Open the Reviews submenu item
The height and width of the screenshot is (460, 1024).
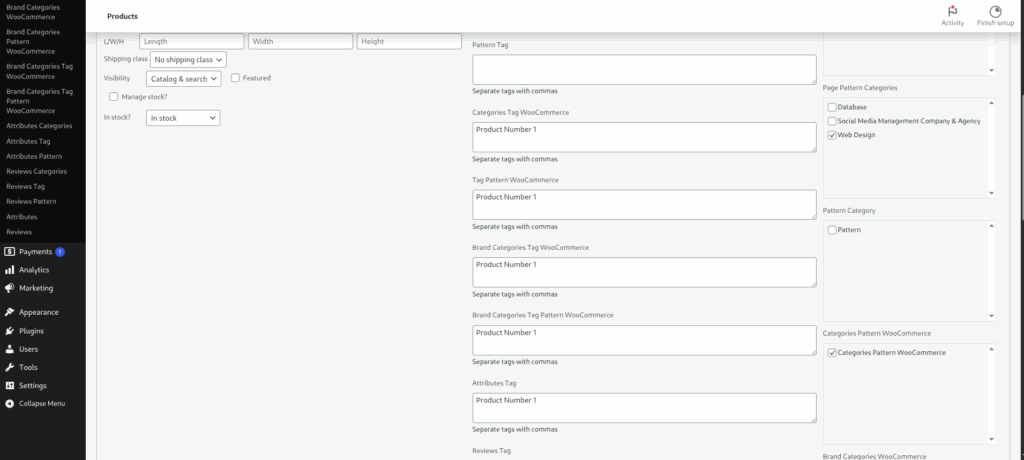[19, 232]
